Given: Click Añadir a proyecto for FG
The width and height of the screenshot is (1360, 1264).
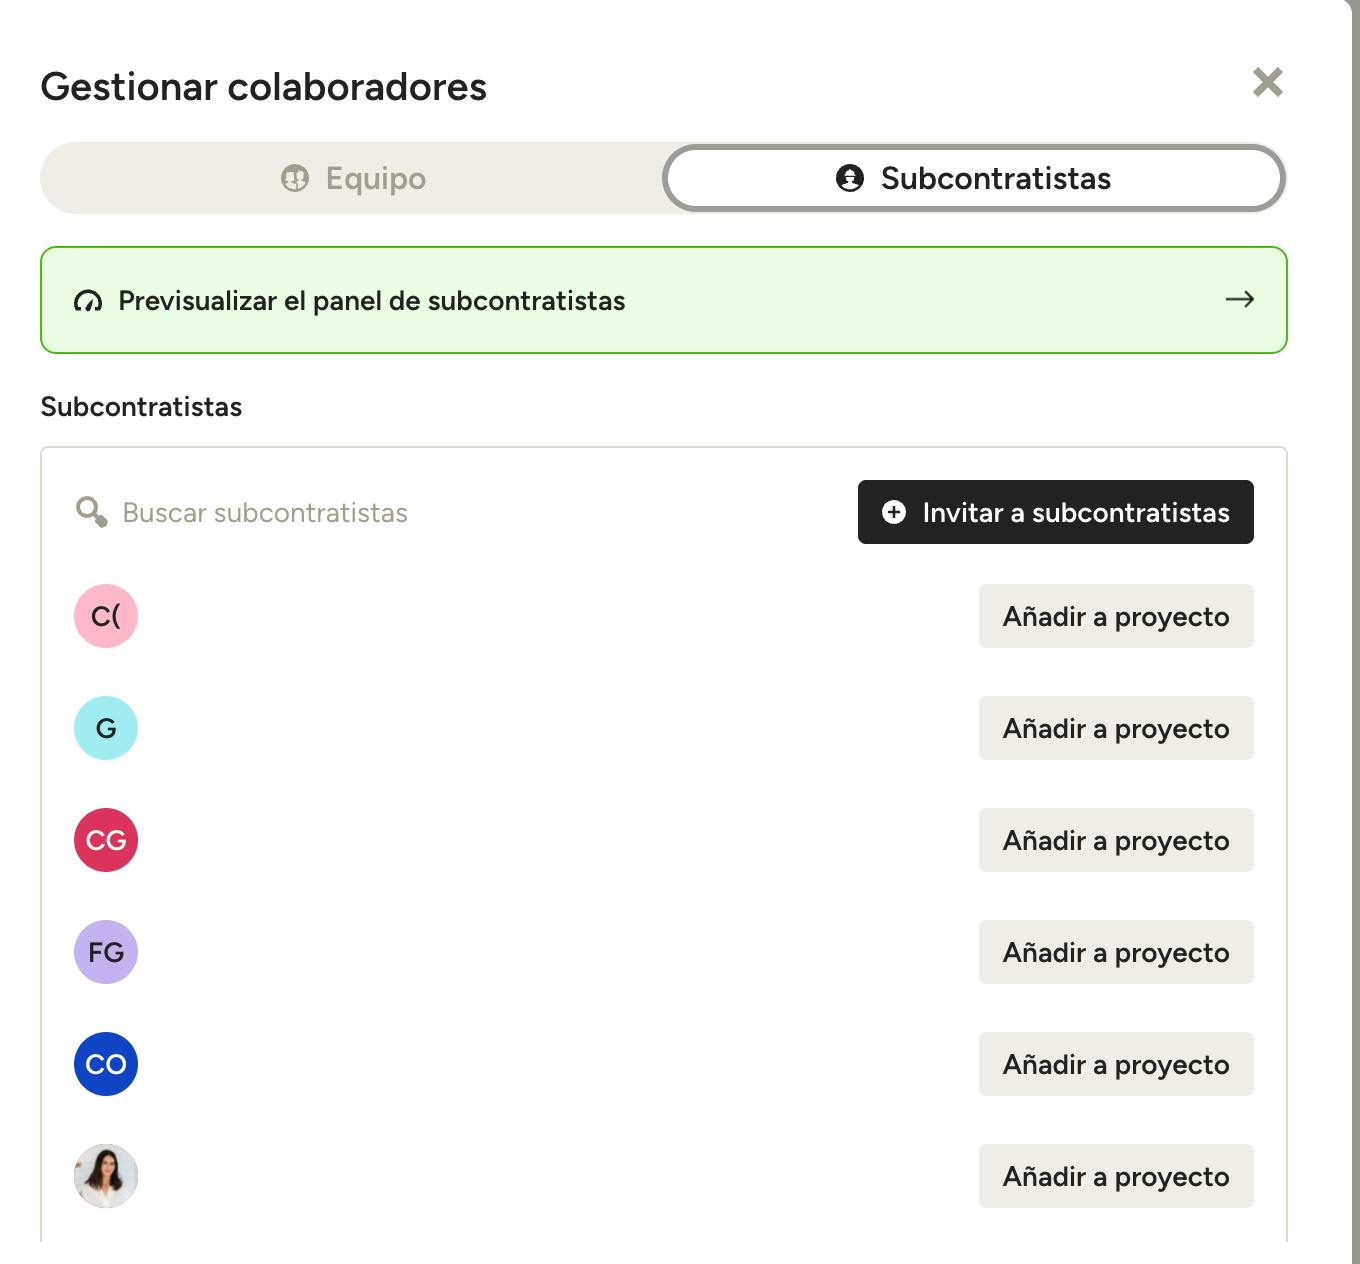Looking at the screenshot, I should 1115,952.
